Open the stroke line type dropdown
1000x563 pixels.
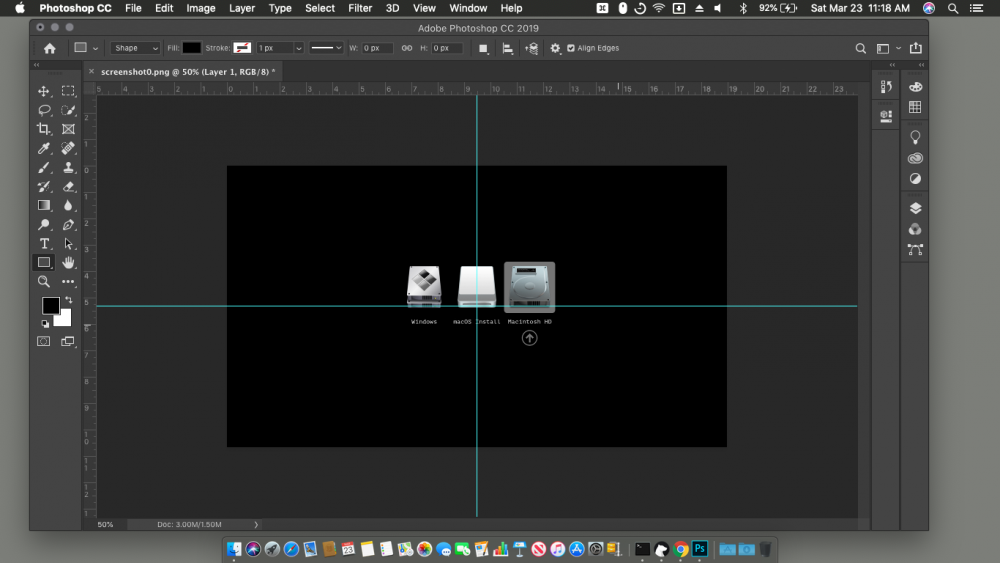pyautogui.click(x=326, y=48)
